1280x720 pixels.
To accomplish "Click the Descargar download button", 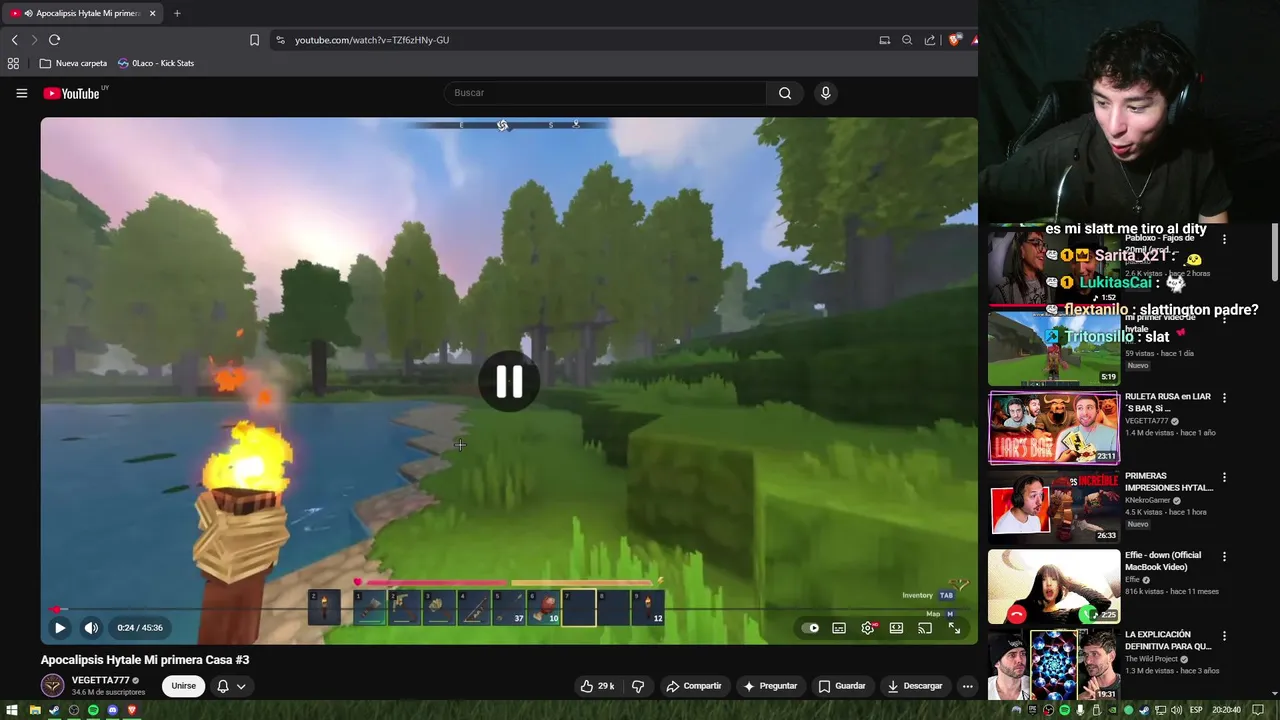I will click(x=914, y=686).
